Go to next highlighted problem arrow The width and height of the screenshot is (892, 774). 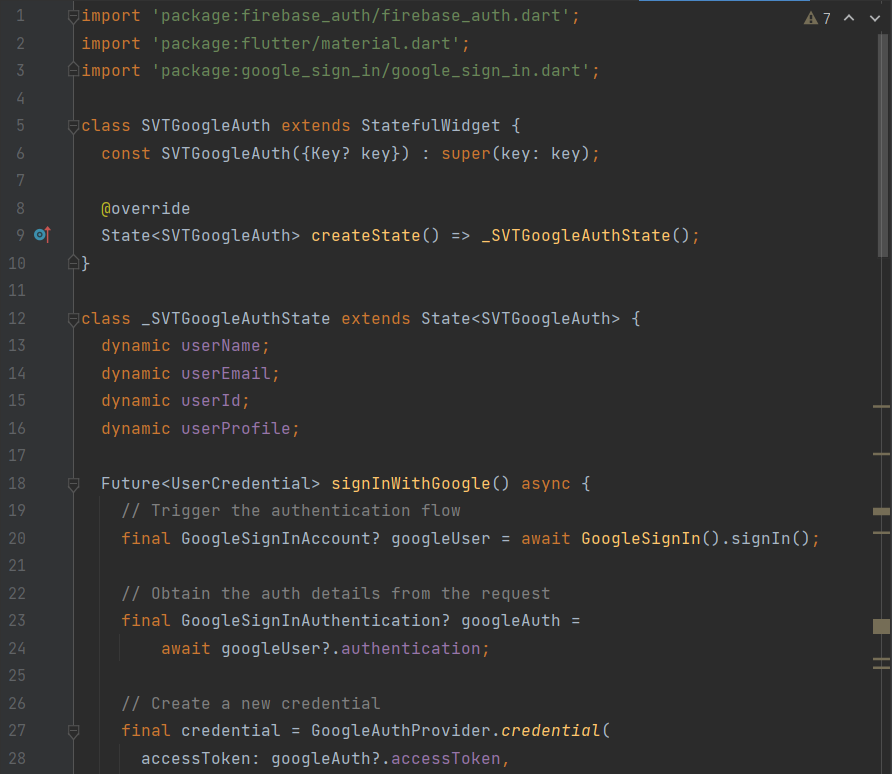(x=874, y=19)
